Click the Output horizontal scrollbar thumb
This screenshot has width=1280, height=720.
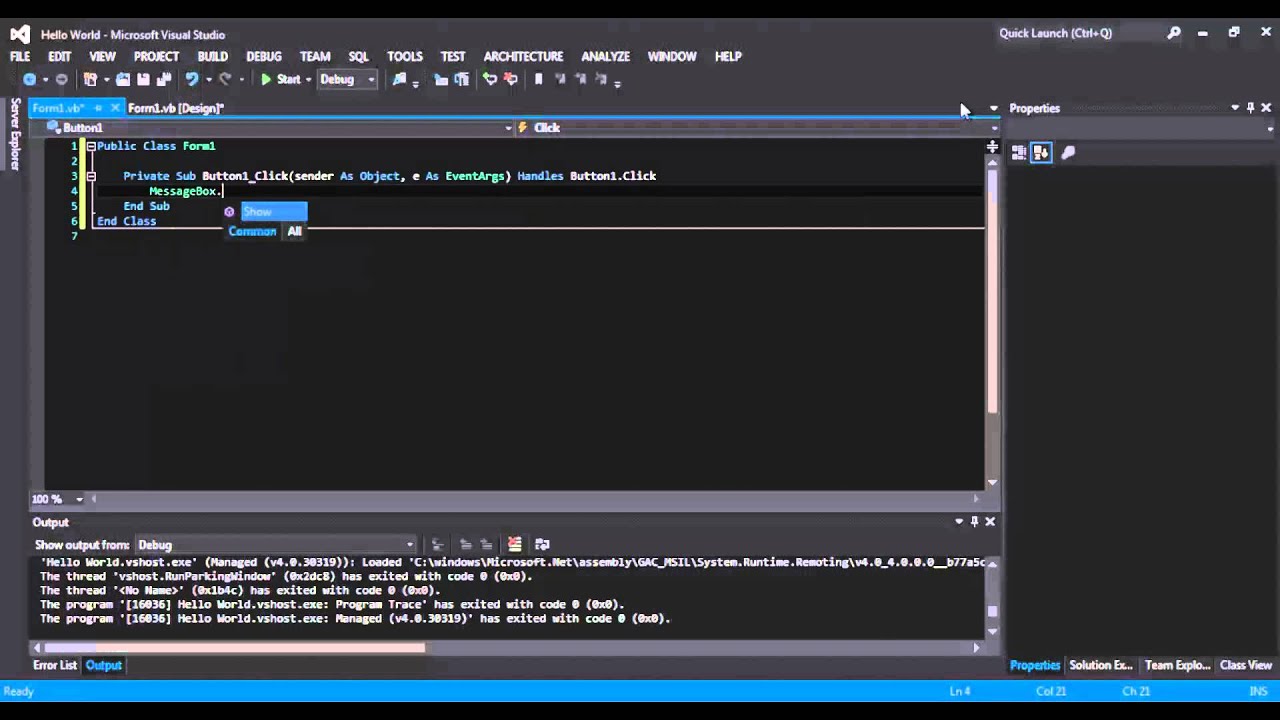[x=235, y=648]
